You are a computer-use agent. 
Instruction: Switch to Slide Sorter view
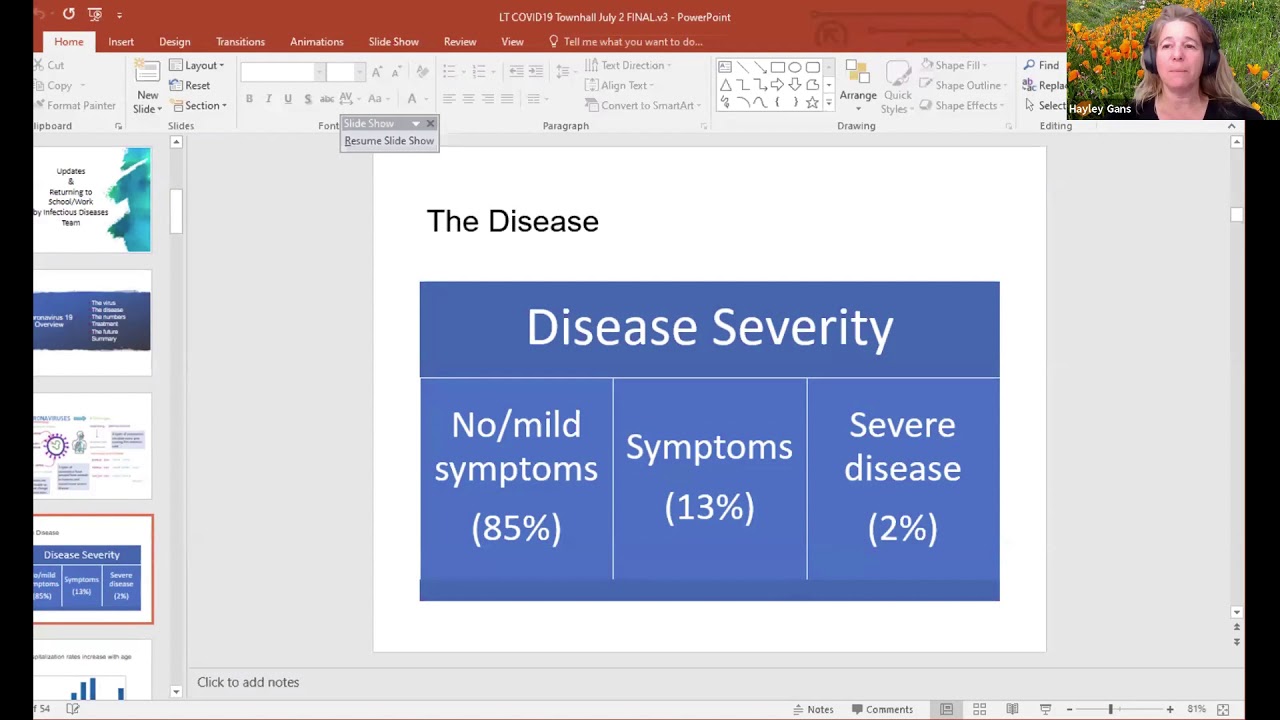[979, 709]
